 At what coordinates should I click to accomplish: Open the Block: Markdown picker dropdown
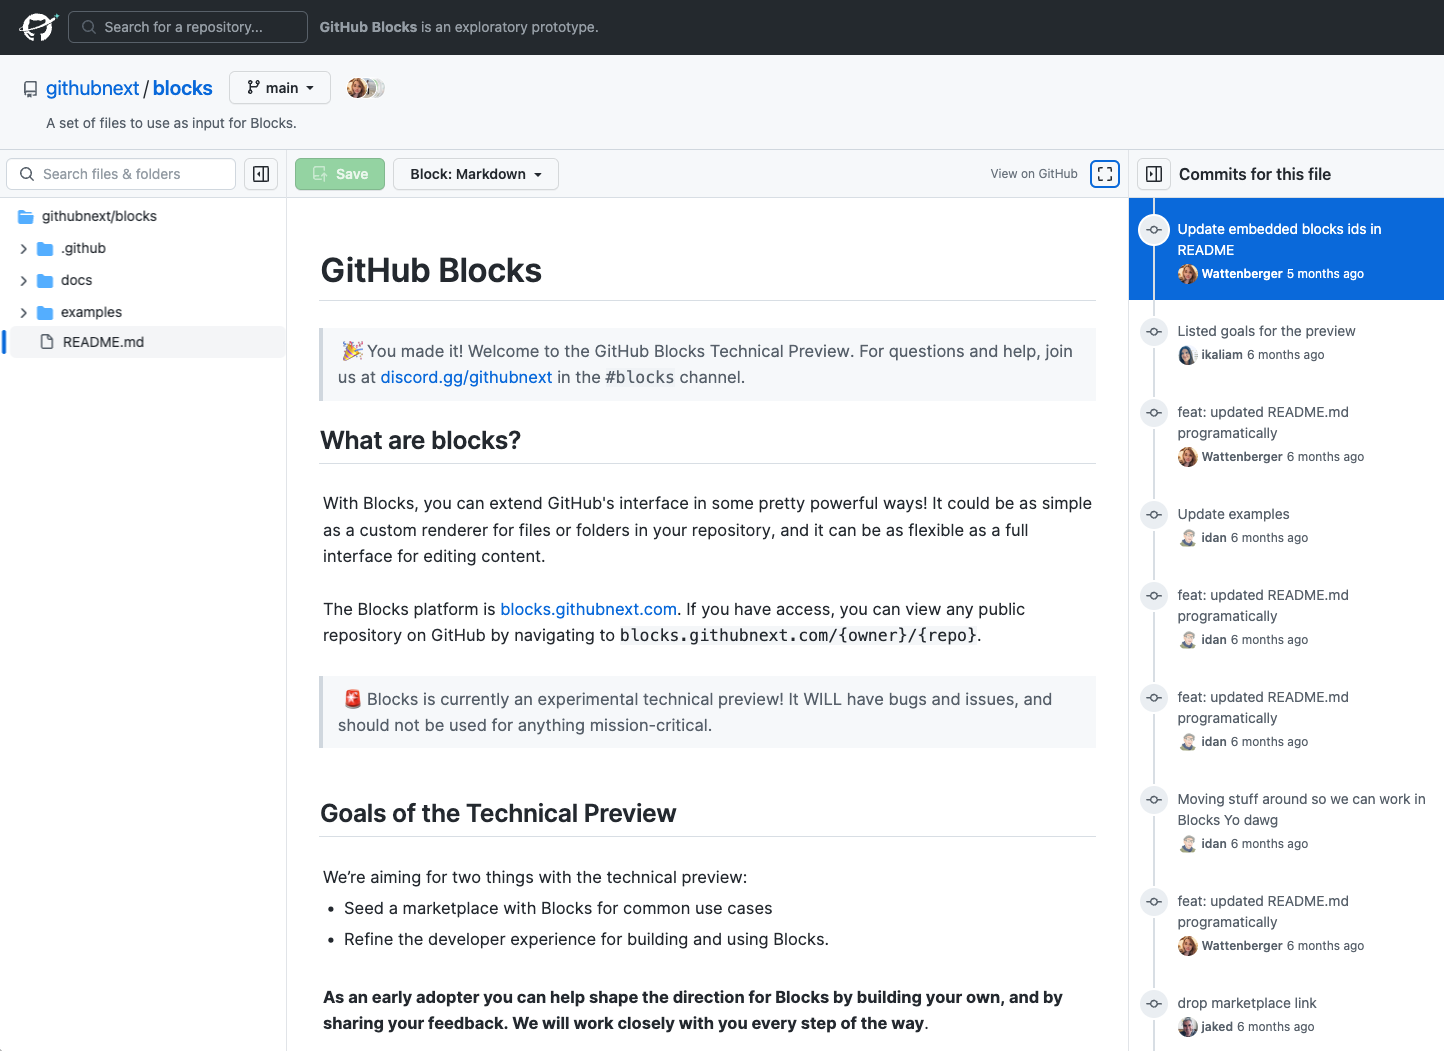point(476,174)
